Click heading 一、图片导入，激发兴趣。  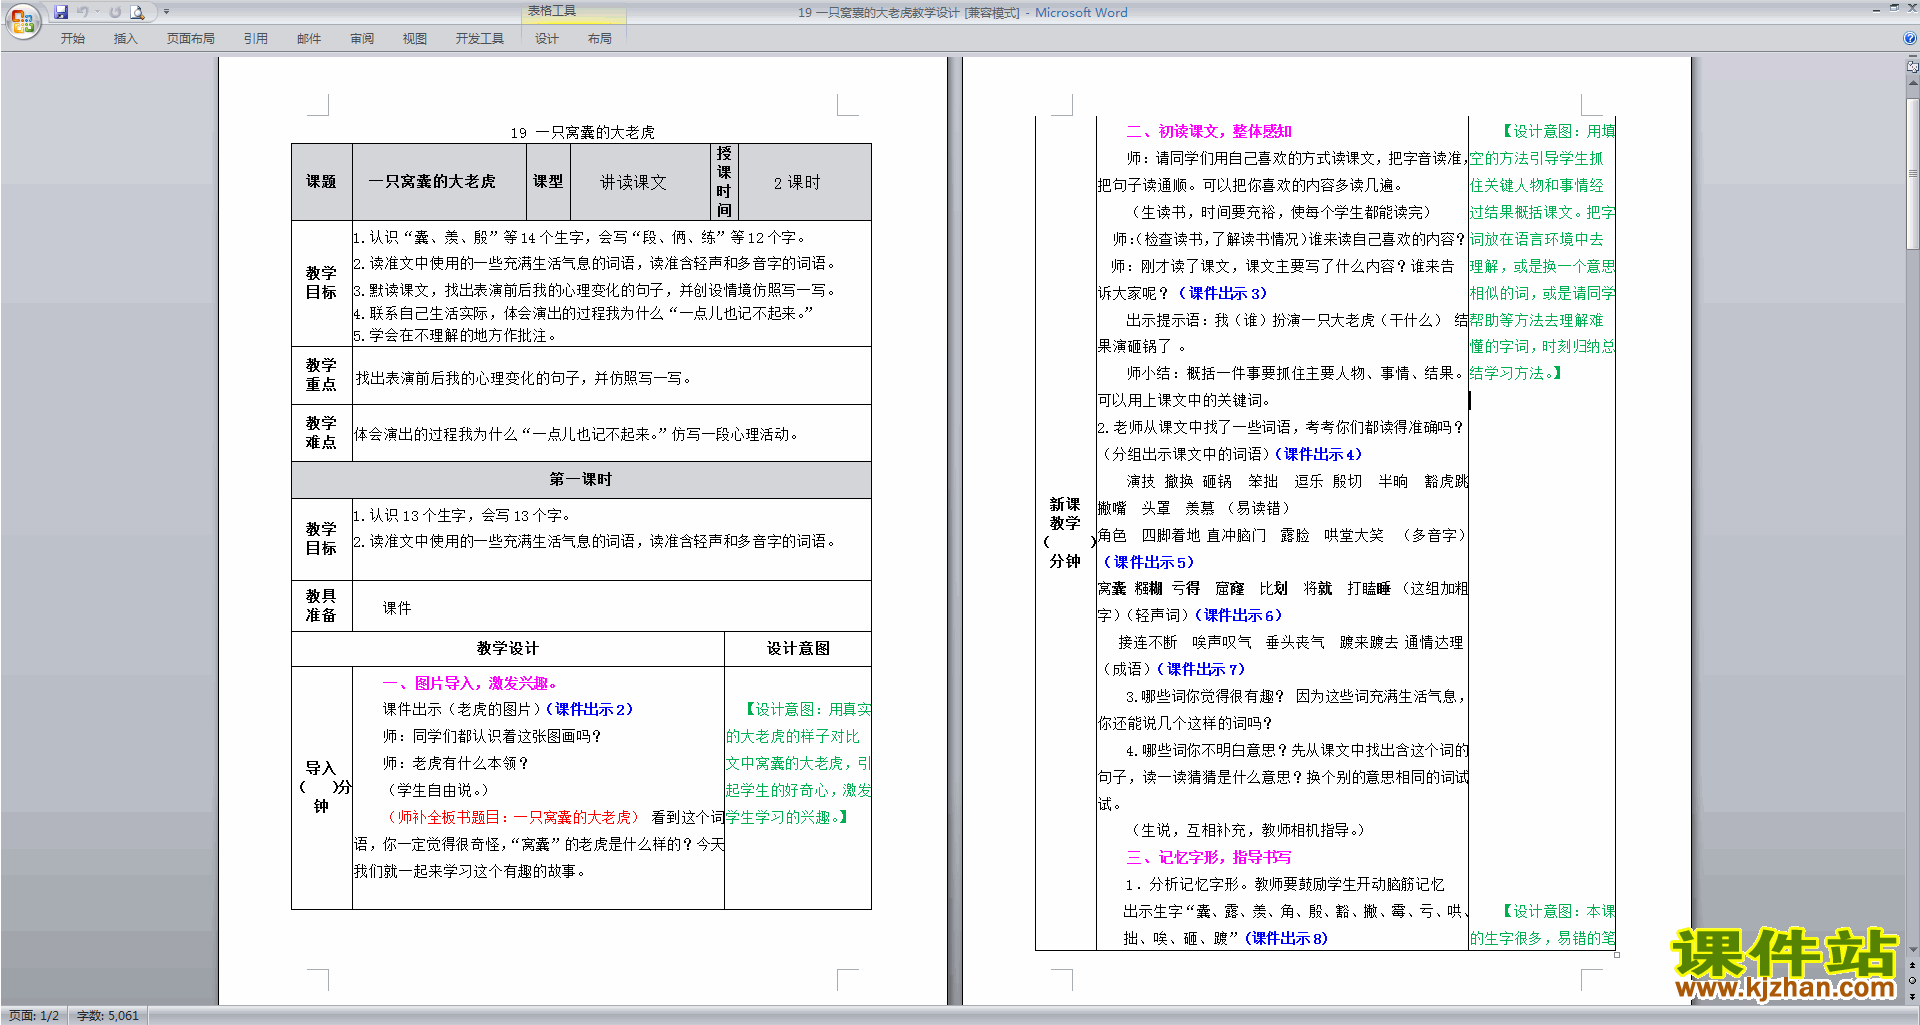pos(470,683)
